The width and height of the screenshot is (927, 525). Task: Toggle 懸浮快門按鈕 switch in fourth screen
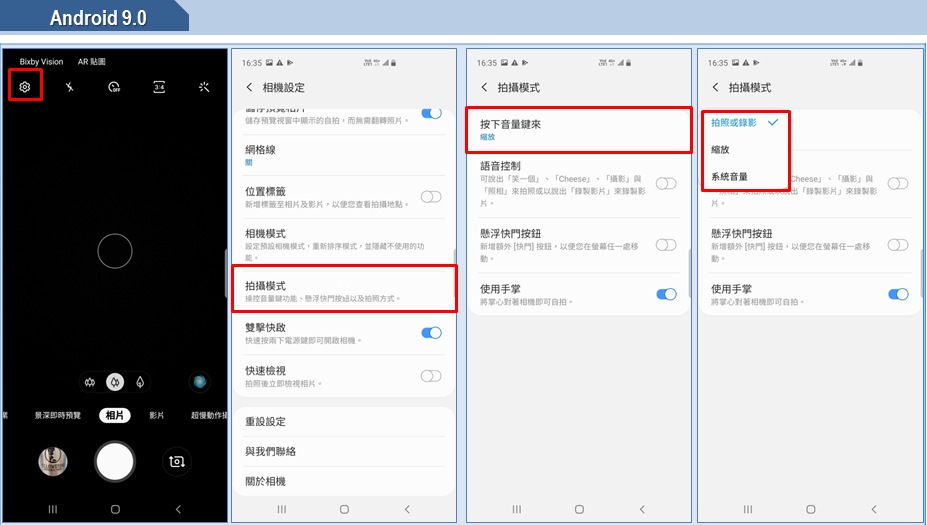[x=897, y=245]
